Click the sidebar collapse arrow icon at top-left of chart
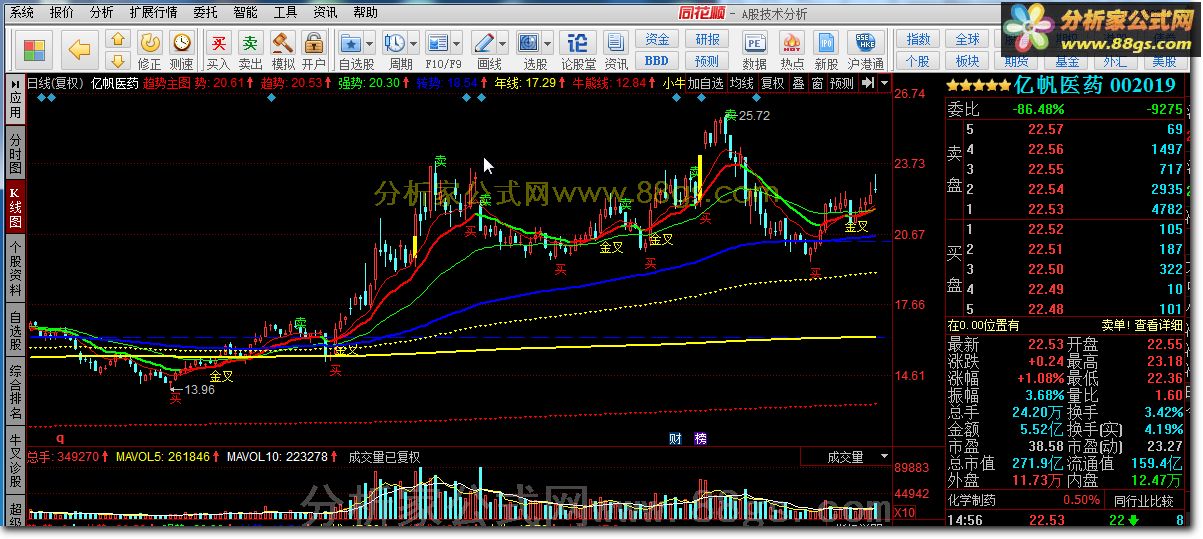Image resolution: width=1203 pixels, height=539 pixels. click(x=15, y=83)
